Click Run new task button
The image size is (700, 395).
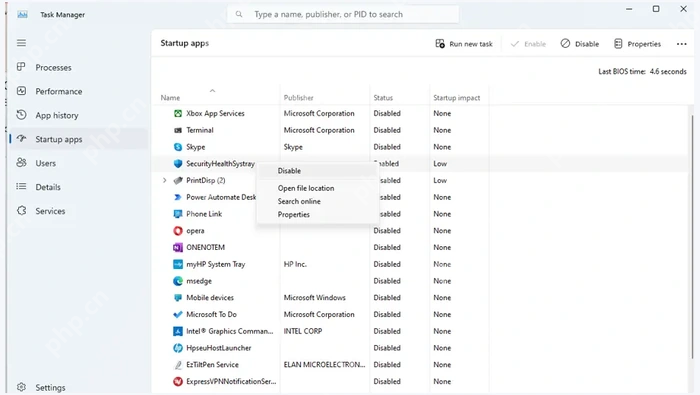tap(464, 44)
